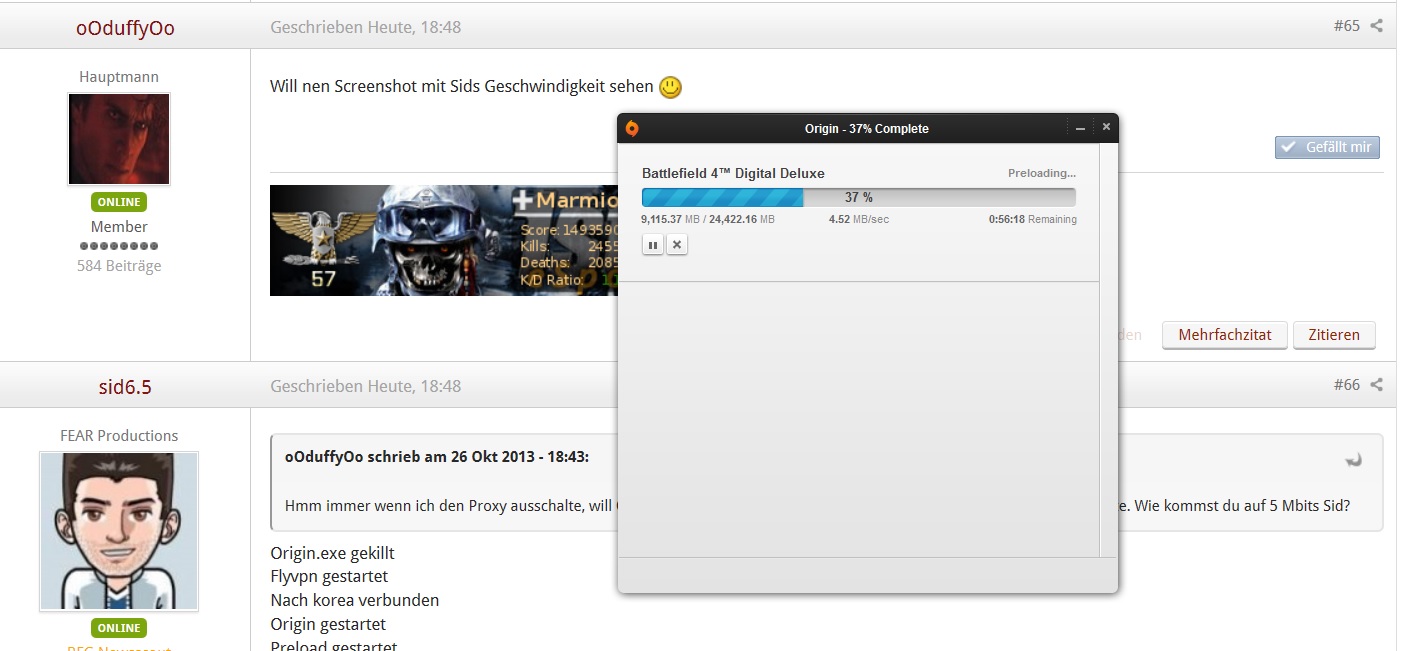Click 'Battlefield 4™ Digital Deluxe' title
Image resolution: width=1401 pixels, height=651 pixels.
coord(733,173)
